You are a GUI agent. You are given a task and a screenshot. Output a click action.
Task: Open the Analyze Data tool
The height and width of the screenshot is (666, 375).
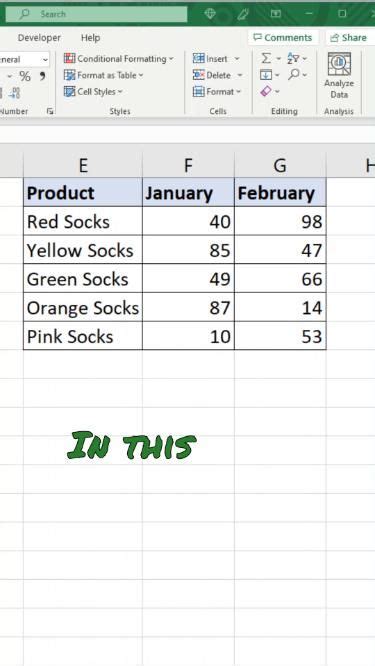point(339,77)
